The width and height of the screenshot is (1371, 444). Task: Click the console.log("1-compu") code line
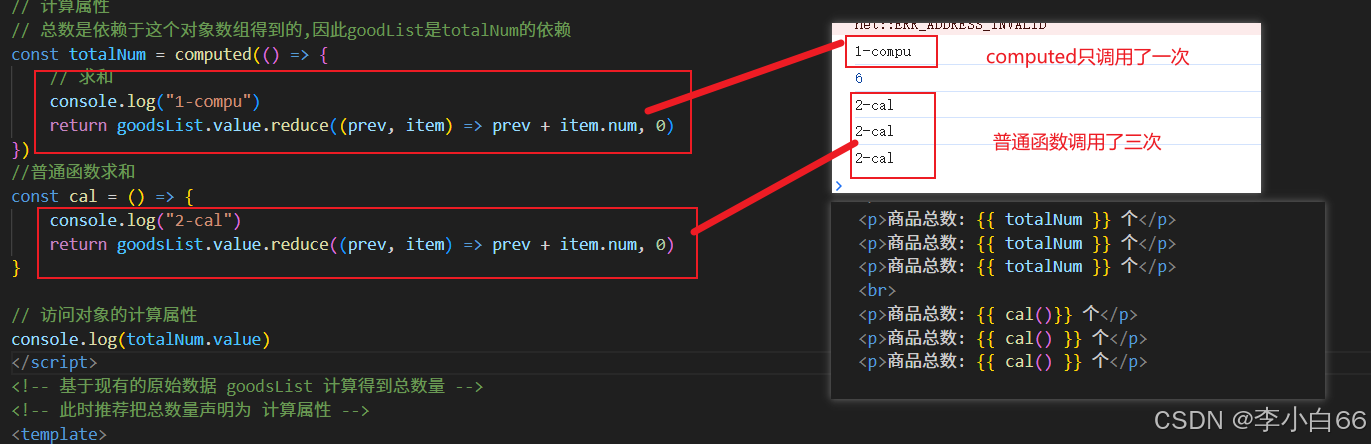pyautogui.click(x=155, y=102)
